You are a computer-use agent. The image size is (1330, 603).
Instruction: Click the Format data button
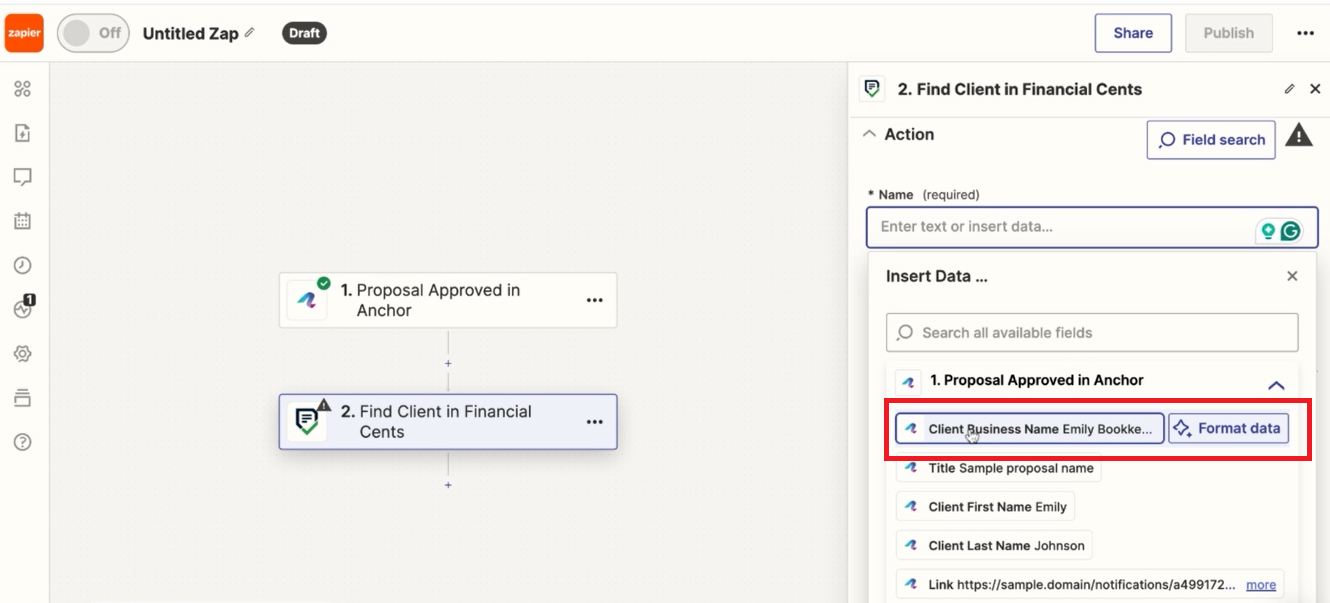[1229, 429]
